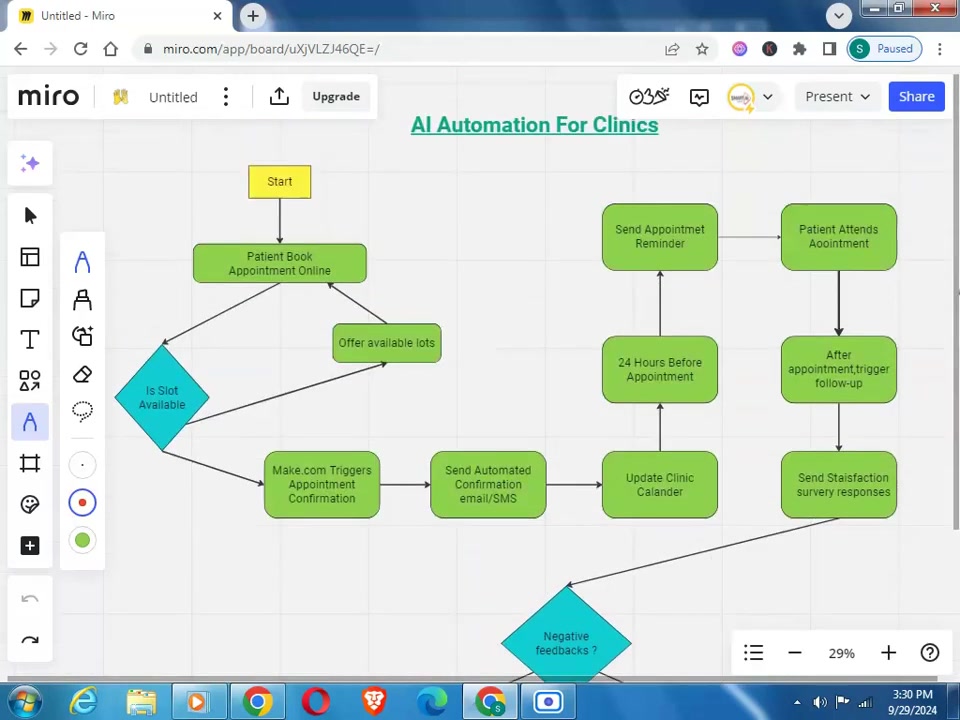The width and height of the screenshot is (960, 720).
Task: Open the Present dropdown
Action: [x=837, y=97]
